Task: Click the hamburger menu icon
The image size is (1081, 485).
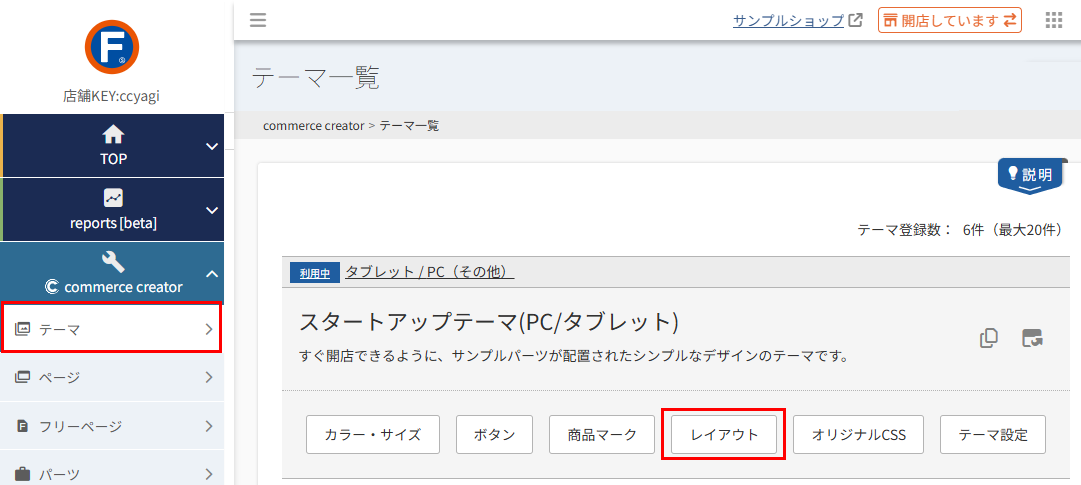Action: click(258, 20)
